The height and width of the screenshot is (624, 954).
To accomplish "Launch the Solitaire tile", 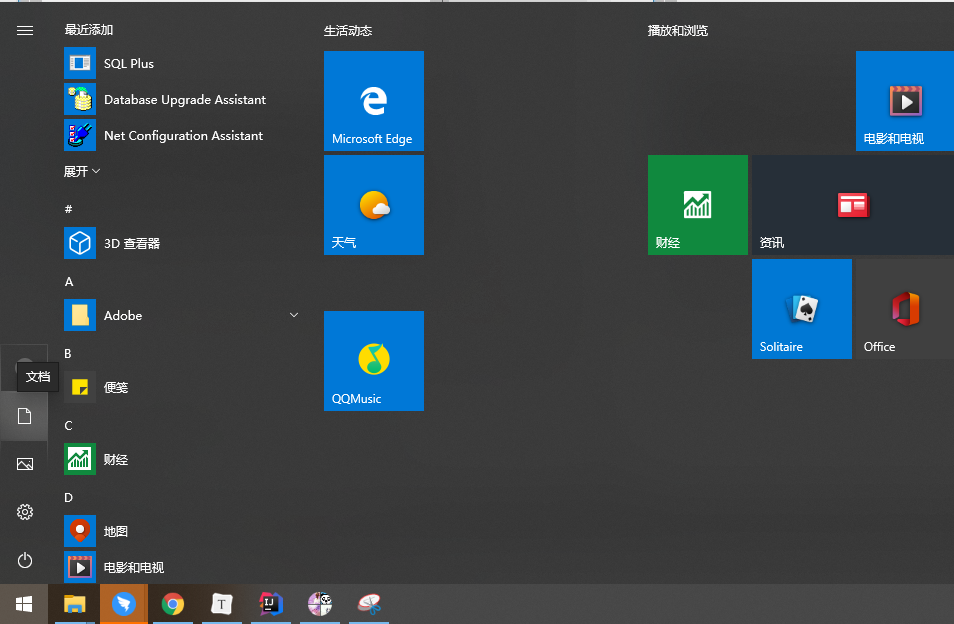I will pyautogui.click(x=802, y=309).
